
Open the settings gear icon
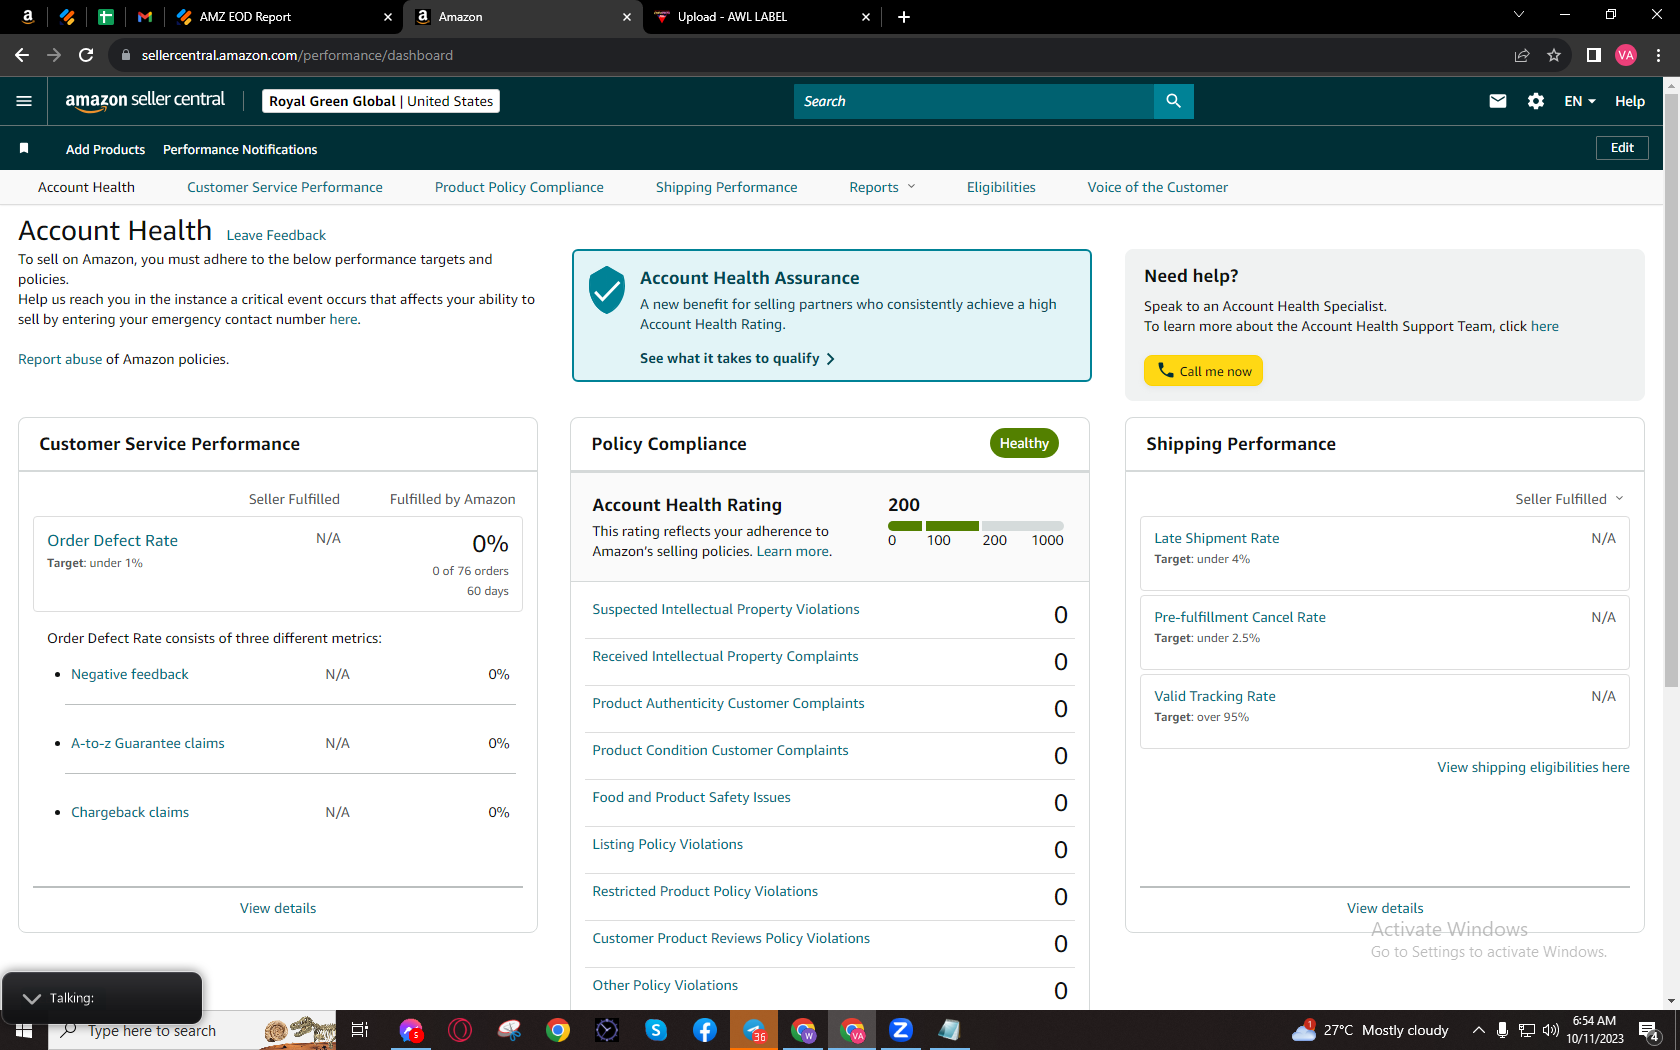[1536, 101]
